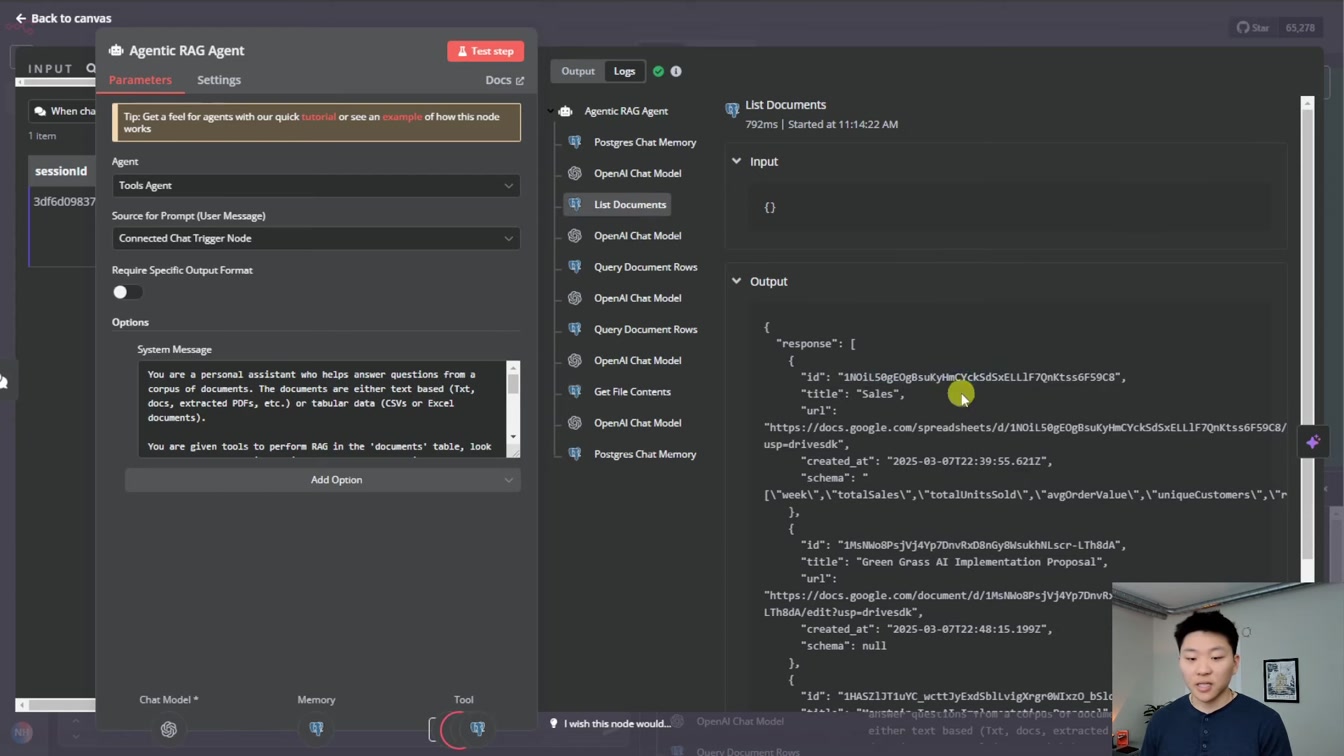The height and width of the screenshot is (756, 1344).
Task: Click the up arrow of the System Message scrollbar
Action: (x=513, y=367)
